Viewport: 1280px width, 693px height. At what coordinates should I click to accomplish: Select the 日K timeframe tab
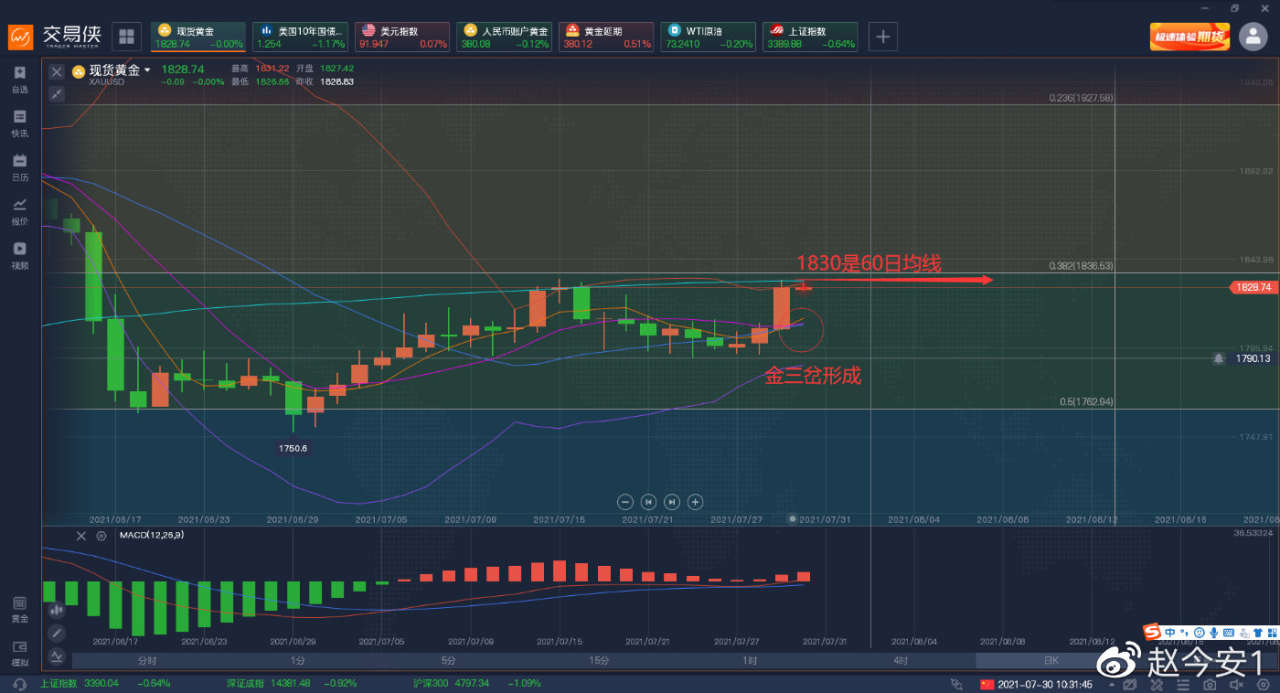pyautogui.click(x=1052, y=661)
